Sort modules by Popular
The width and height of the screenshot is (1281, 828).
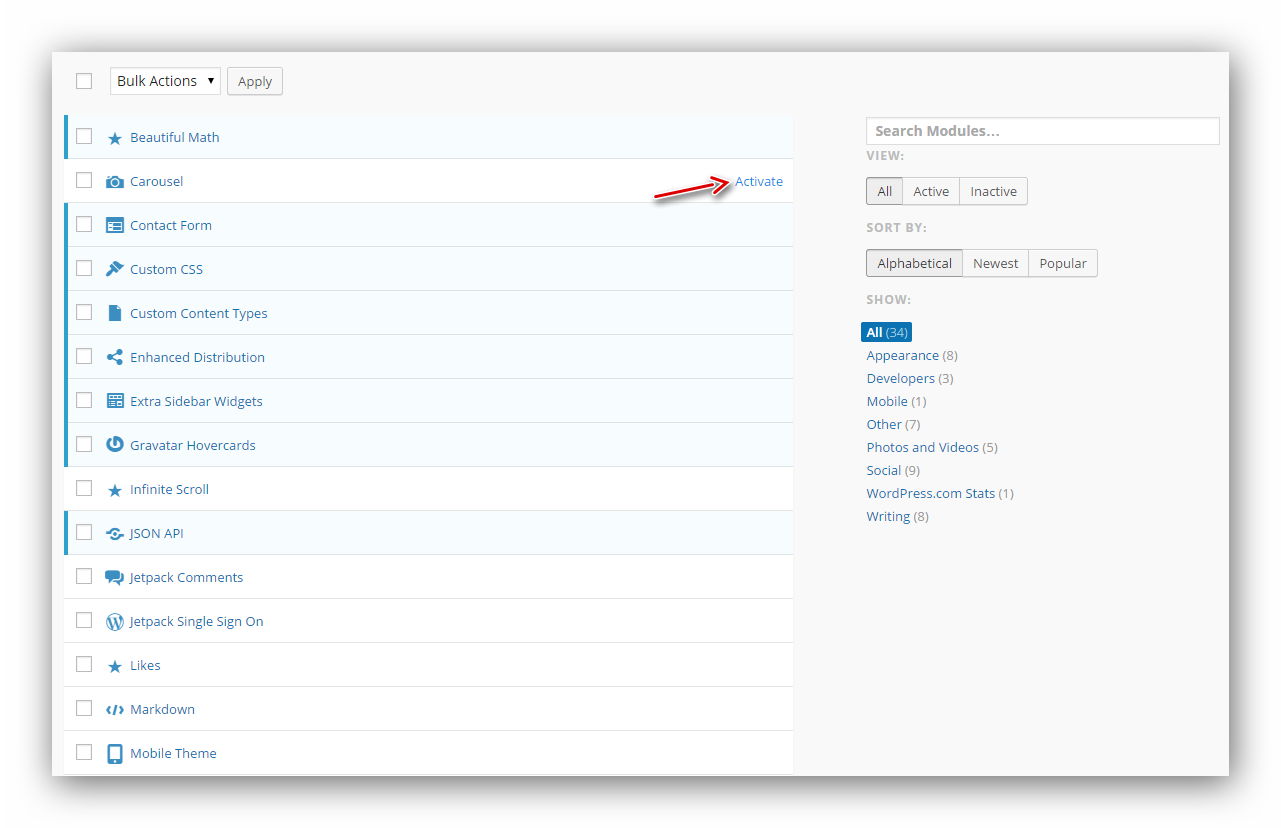coord(1063,263)
